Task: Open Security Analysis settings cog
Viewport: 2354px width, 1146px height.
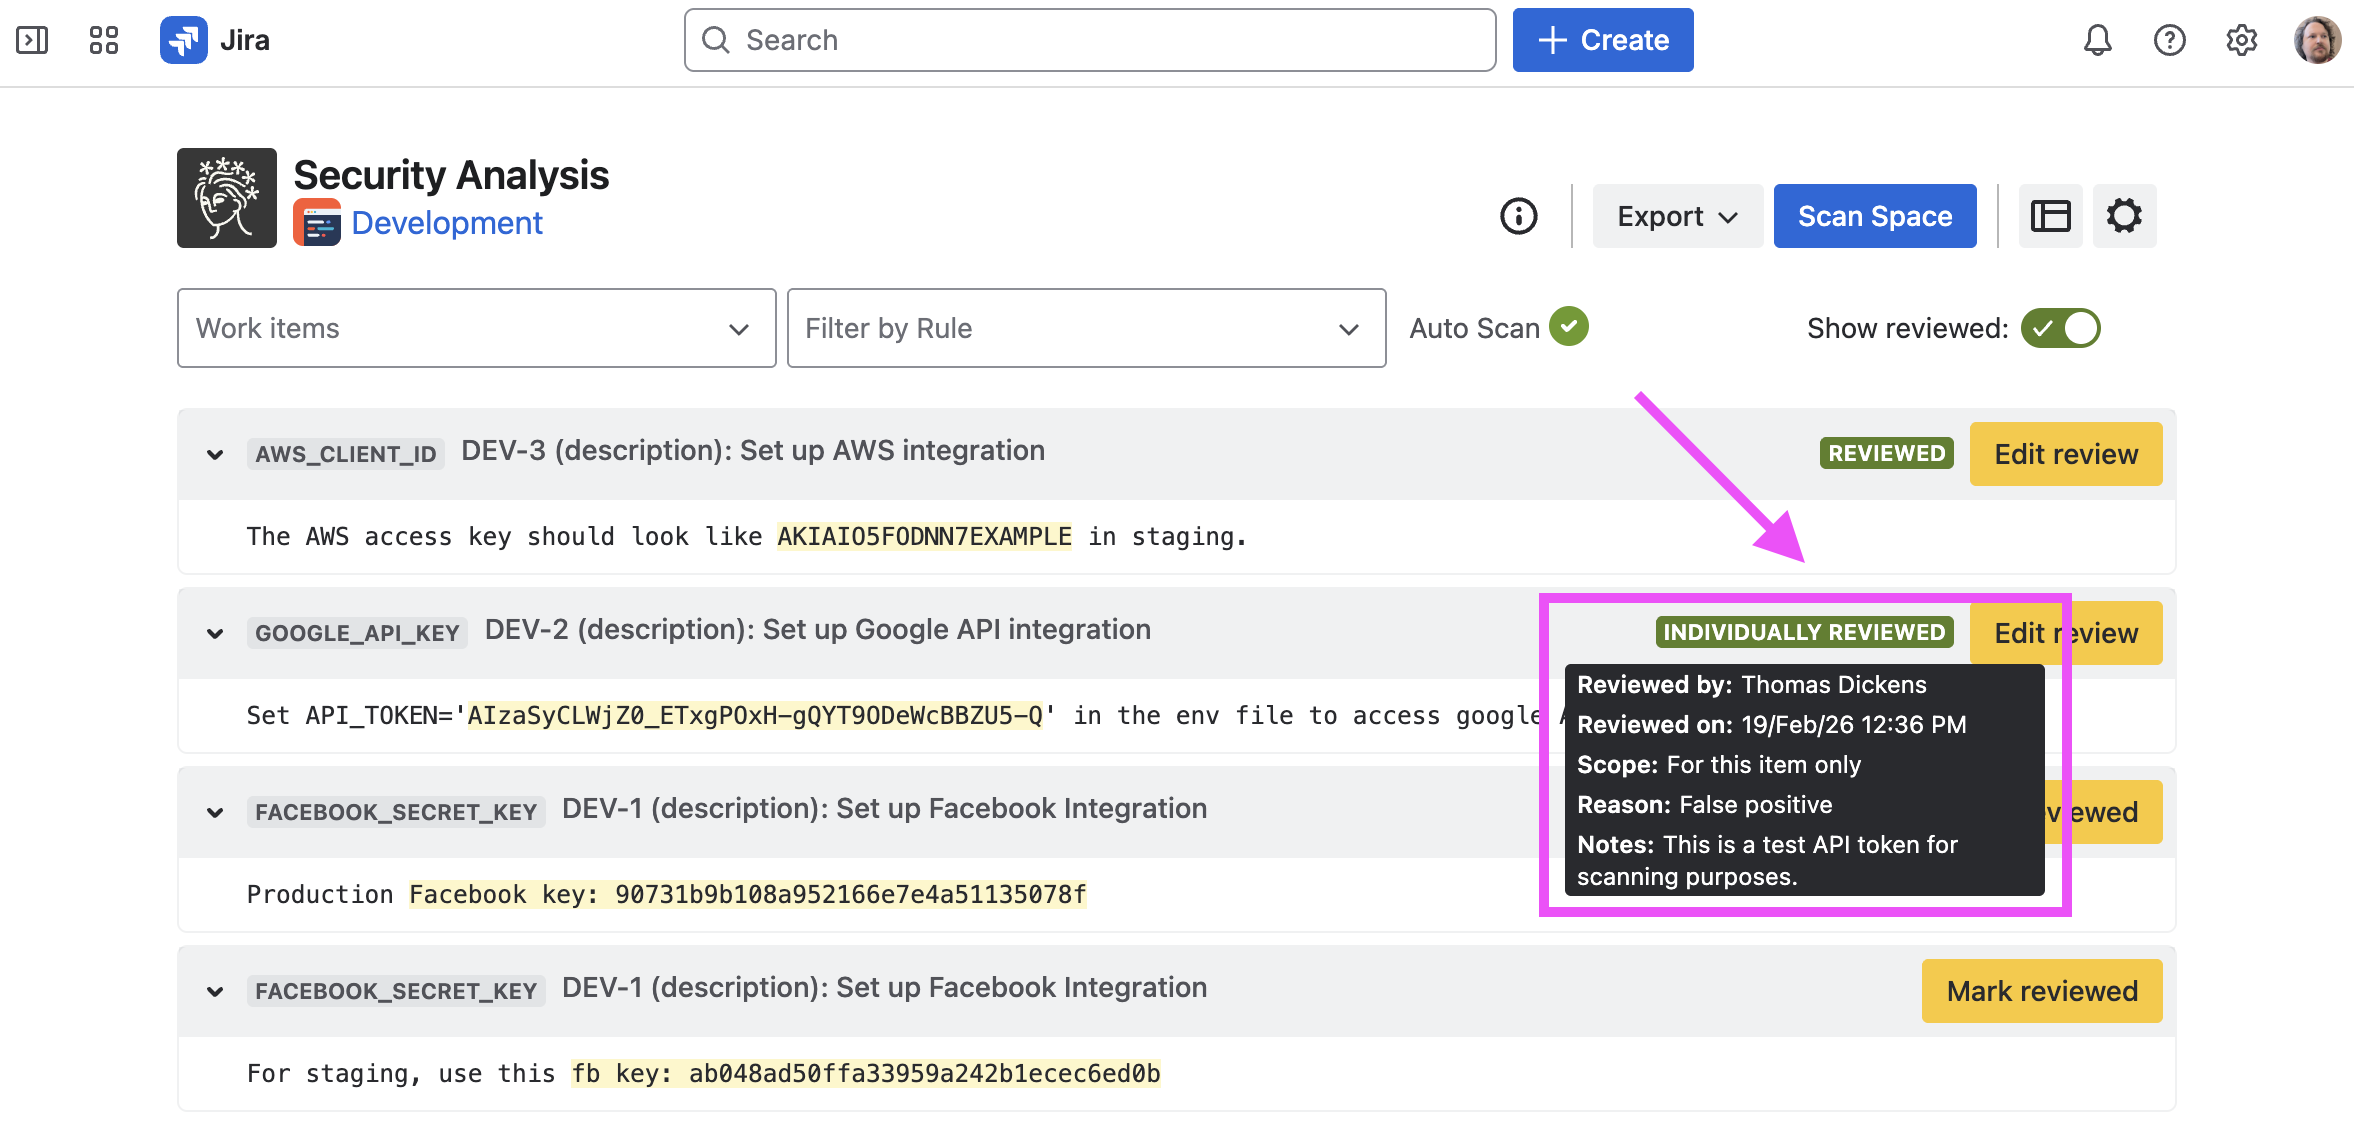Action: (x=2124, y=216)
